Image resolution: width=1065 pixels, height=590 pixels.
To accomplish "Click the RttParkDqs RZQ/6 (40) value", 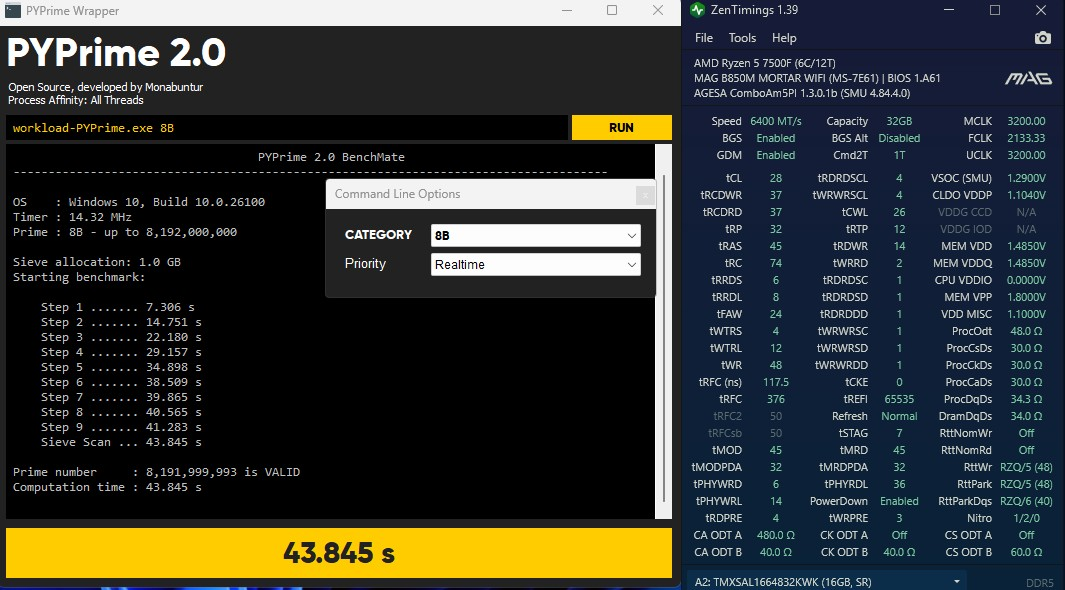I will pyautogui.click(x=1026, y=501).
